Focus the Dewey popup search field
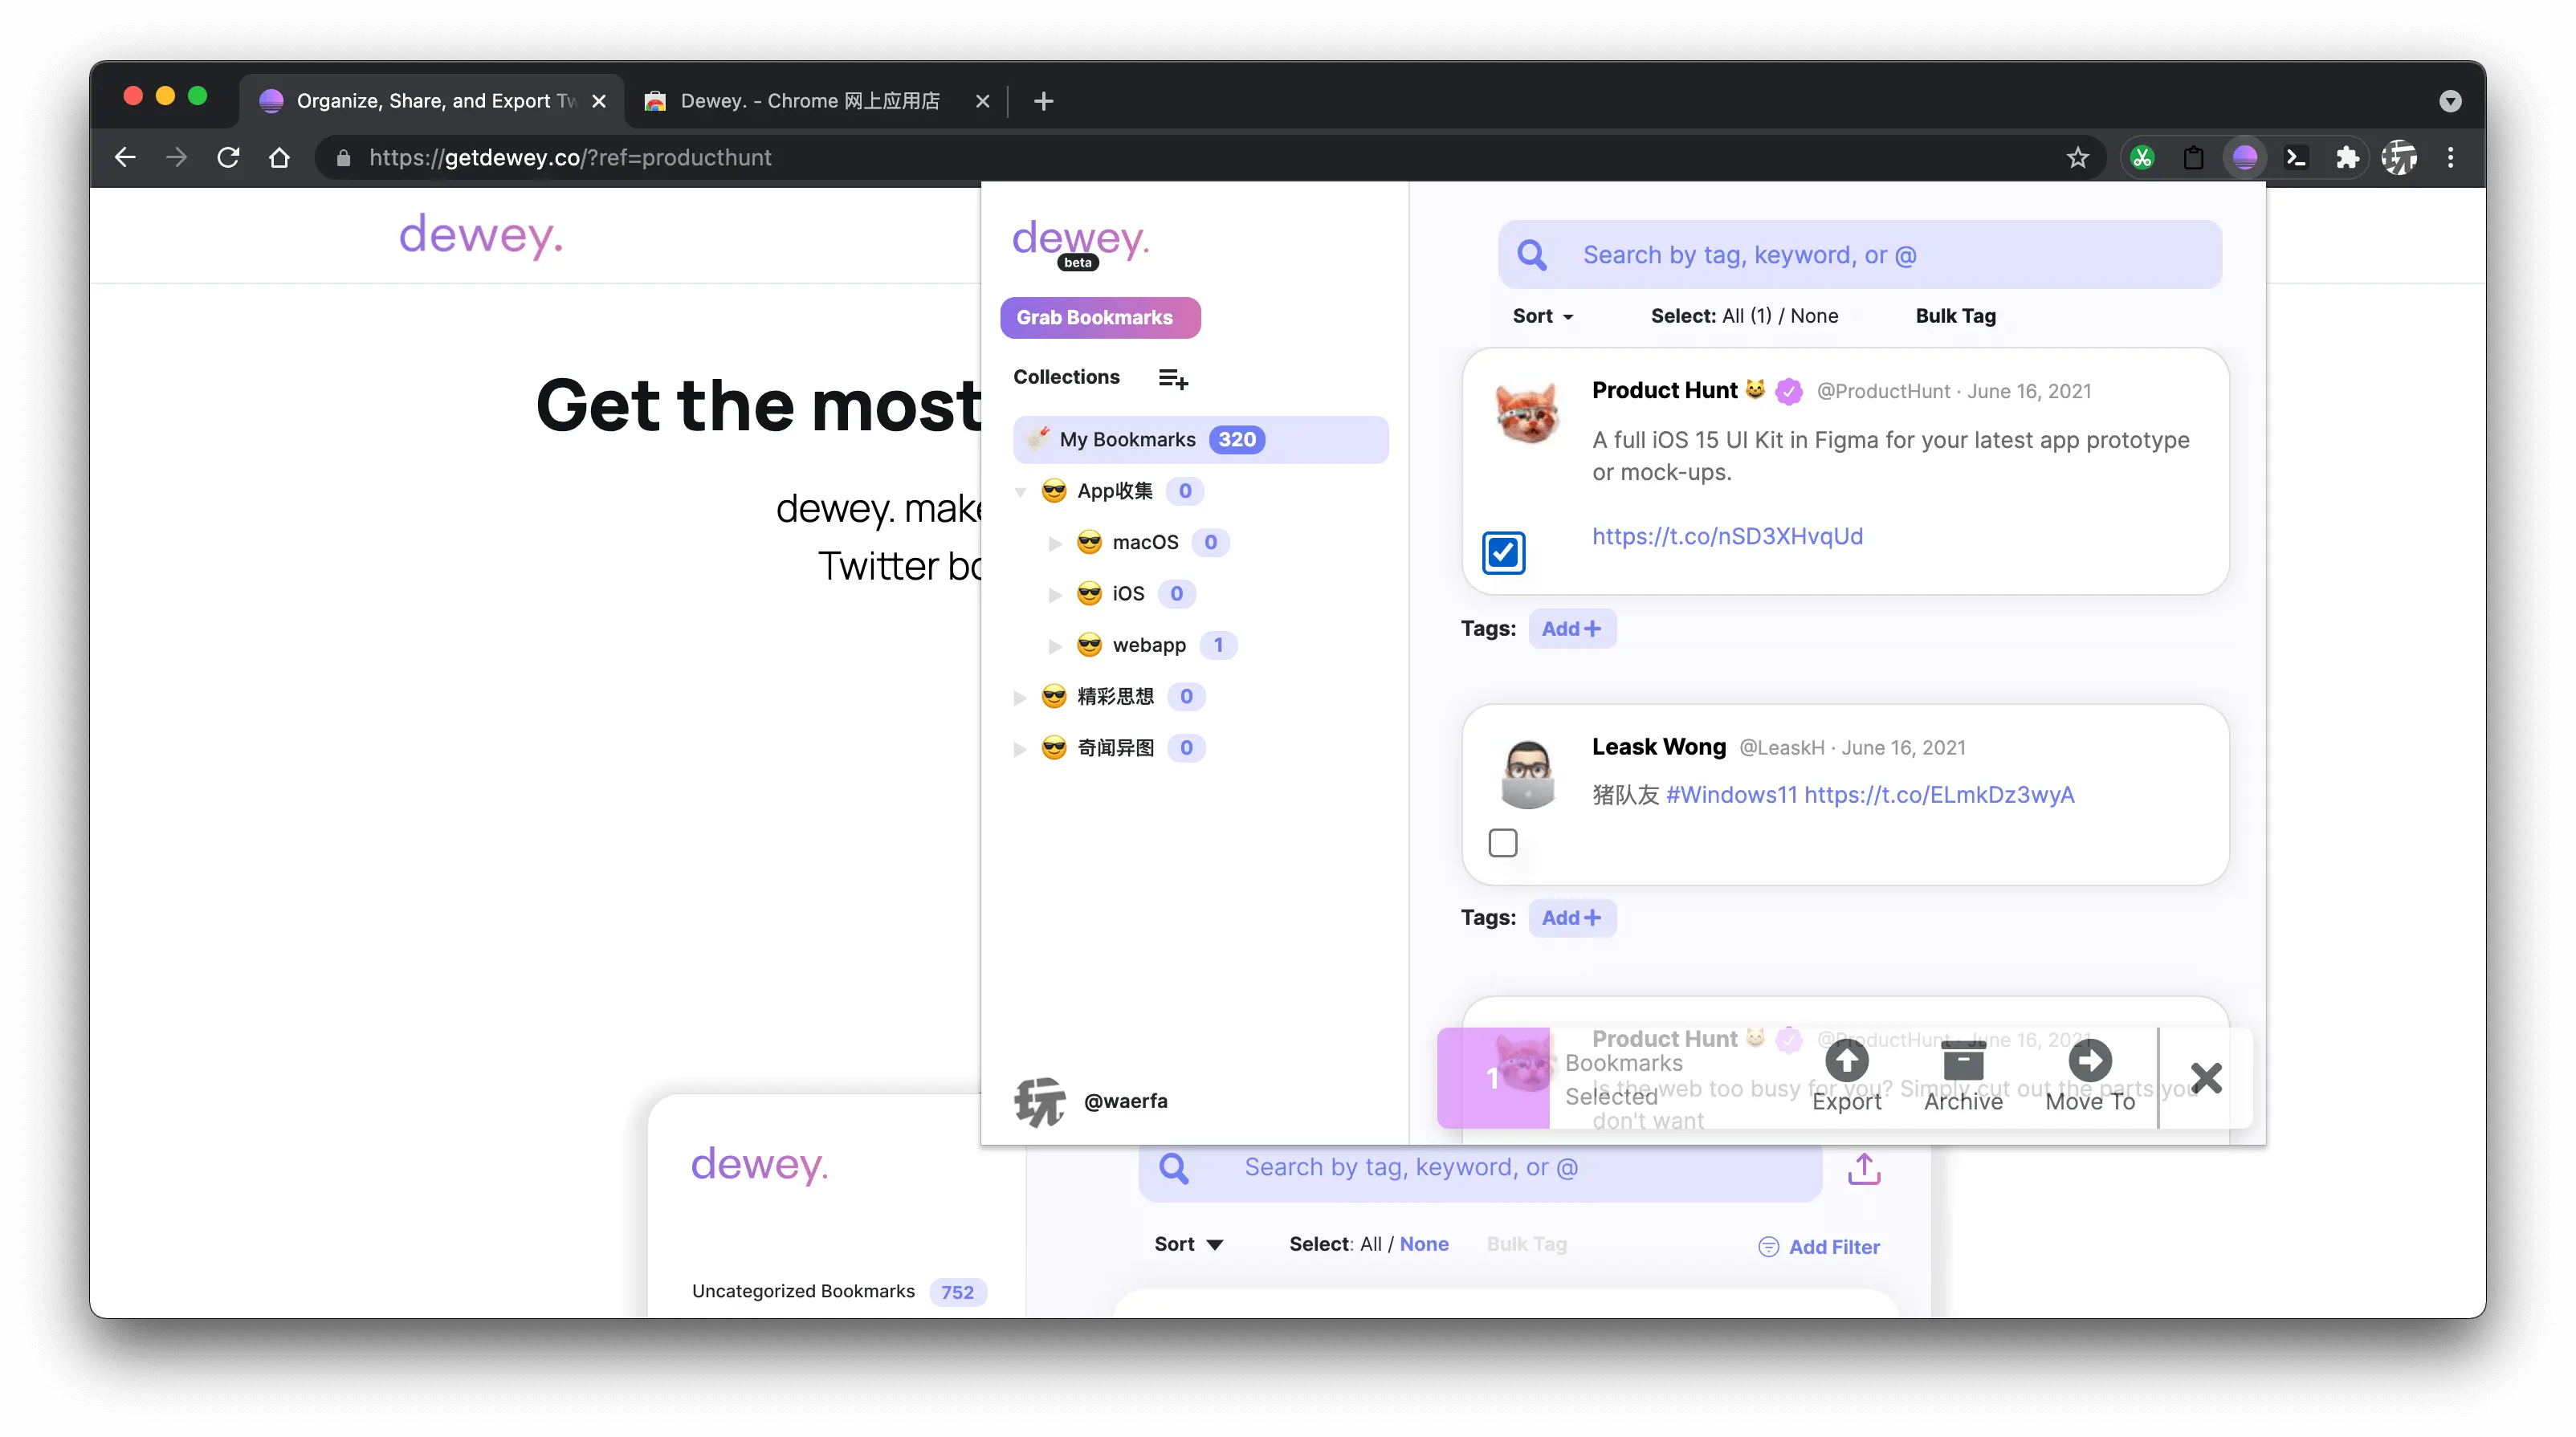This screenshot has height=1437, width=2576. coord(1859,255)
